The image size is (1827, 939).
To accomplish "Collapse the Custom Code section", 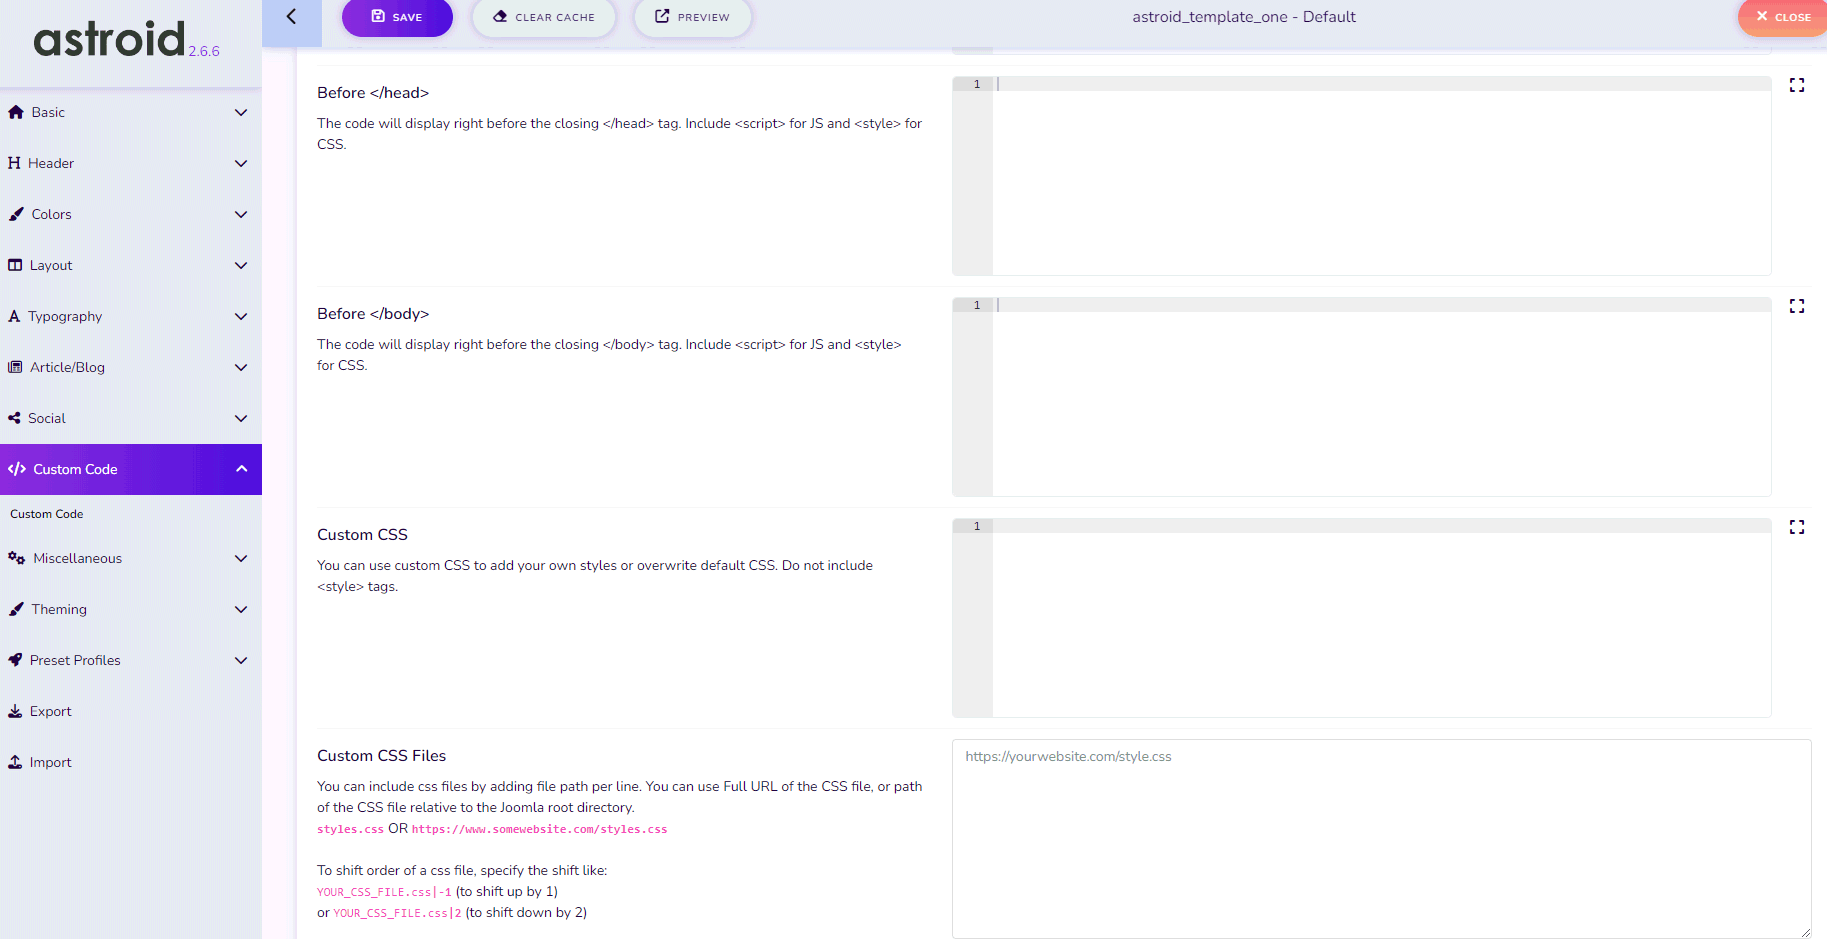I will (x=241, y=468).
